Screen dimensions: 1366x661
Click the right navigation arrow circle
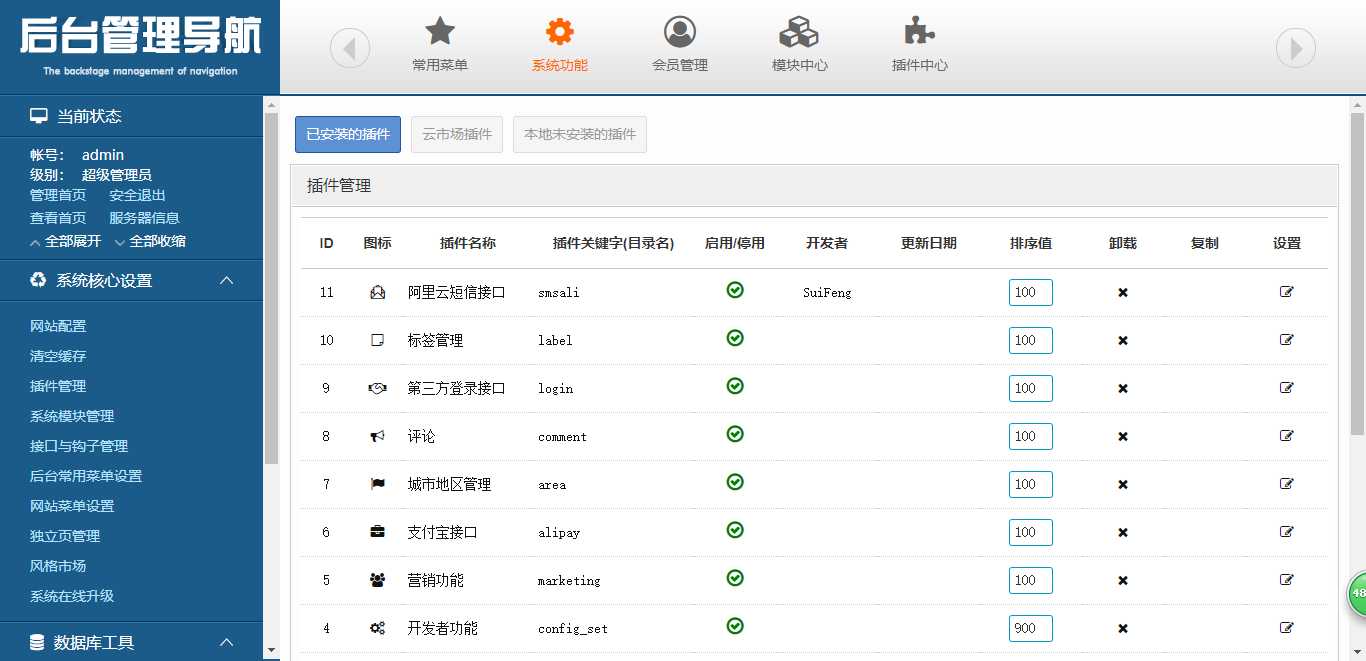click(x=1296, y=48)
